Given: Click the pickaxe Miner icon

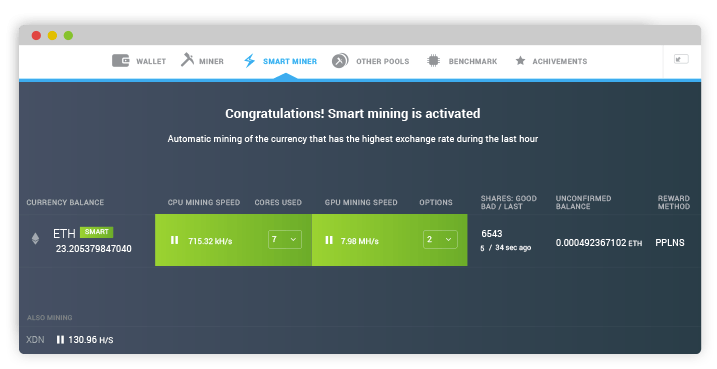Looking at the screenshot, I should pos(187,60).
